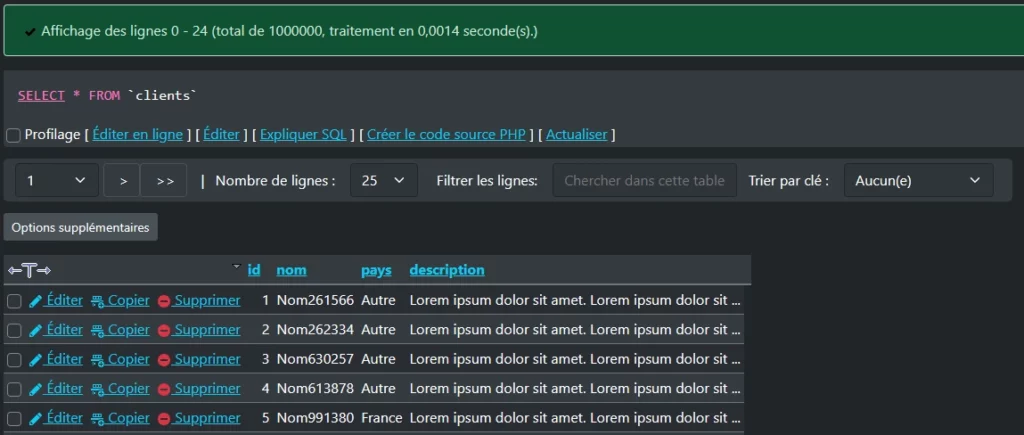1024x435 pixels.
Task: Tick the checkbox for row id 5
Action: (14, 419)
